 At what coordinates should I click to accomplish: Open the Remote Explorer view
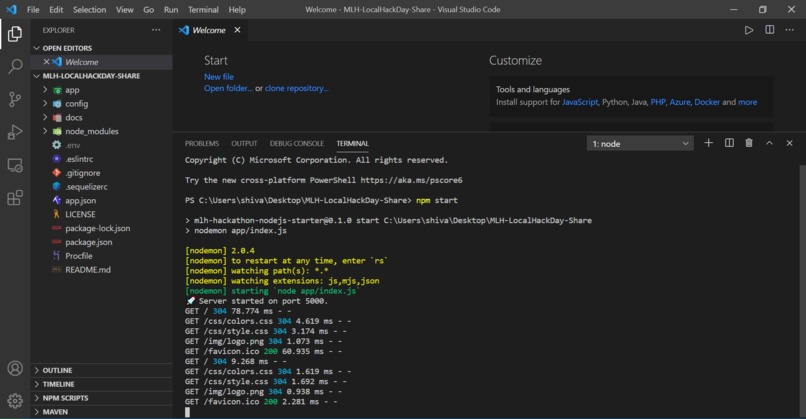tap(15, 165)
